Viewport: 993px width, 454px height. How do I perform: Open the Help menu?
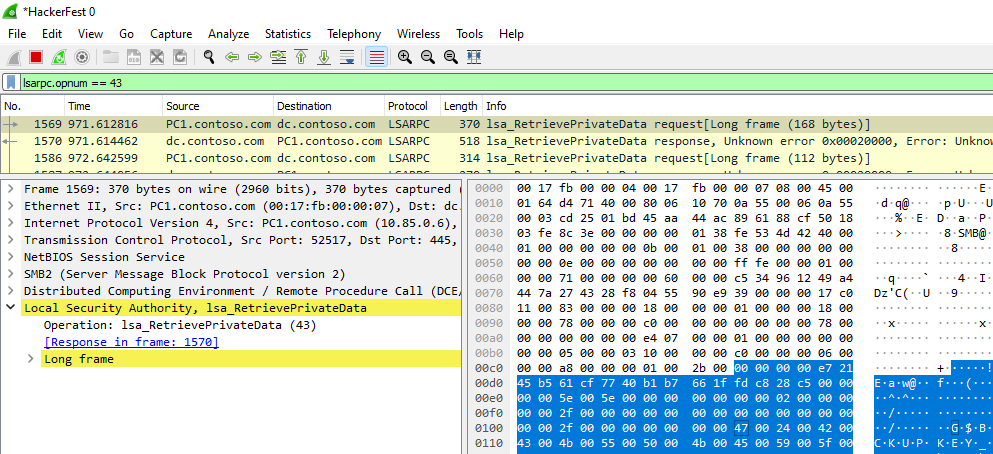click(511, 34)
